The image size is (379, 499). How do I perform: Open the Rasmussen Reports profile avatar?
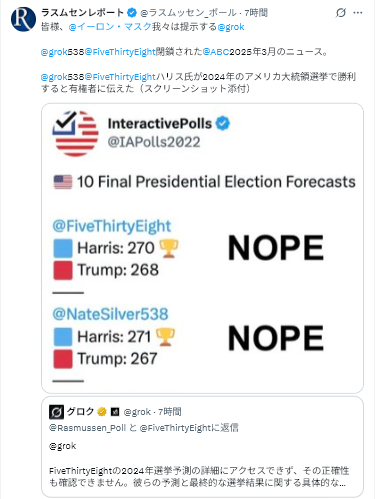point(23,19)
